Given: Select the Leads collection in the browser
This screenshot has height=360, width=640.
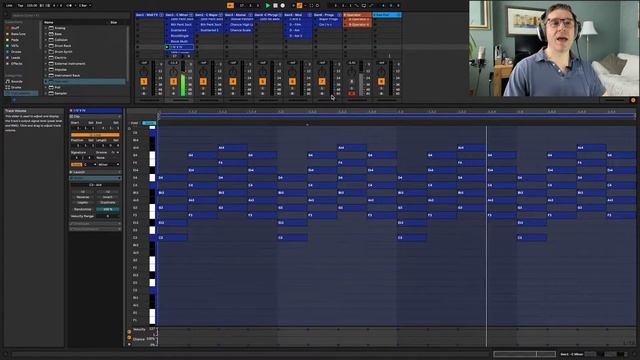Looking at the screenshot, I should (x=16, y=58).
